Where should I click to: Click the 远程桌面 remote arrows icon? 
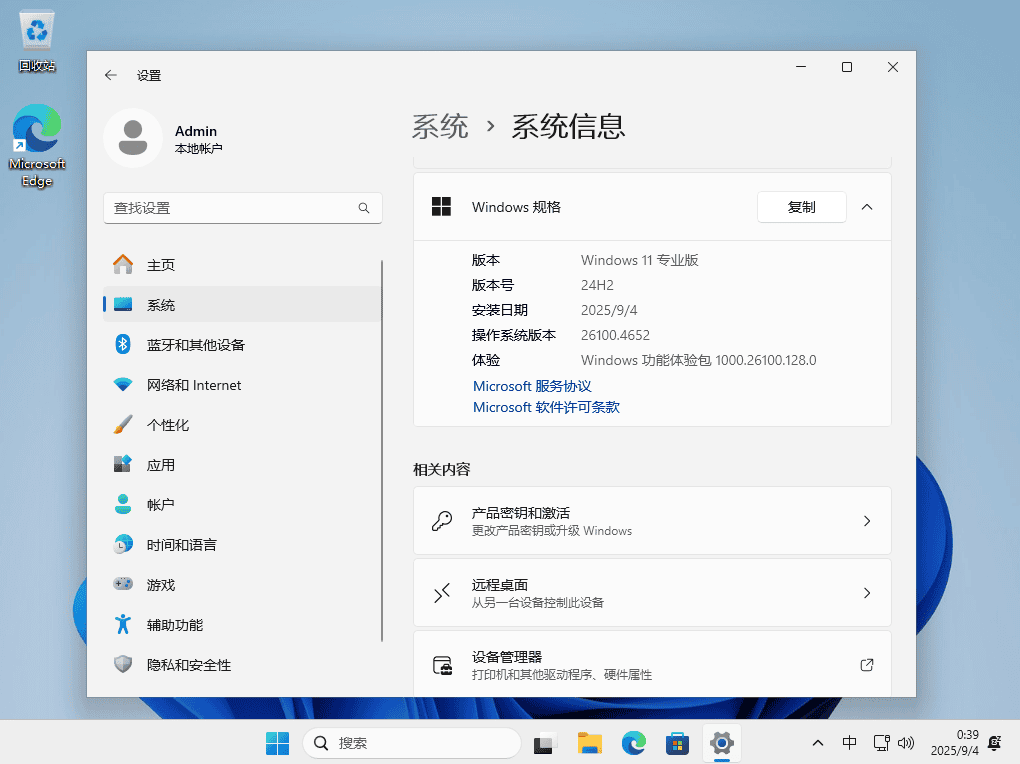tap(442, 593)
